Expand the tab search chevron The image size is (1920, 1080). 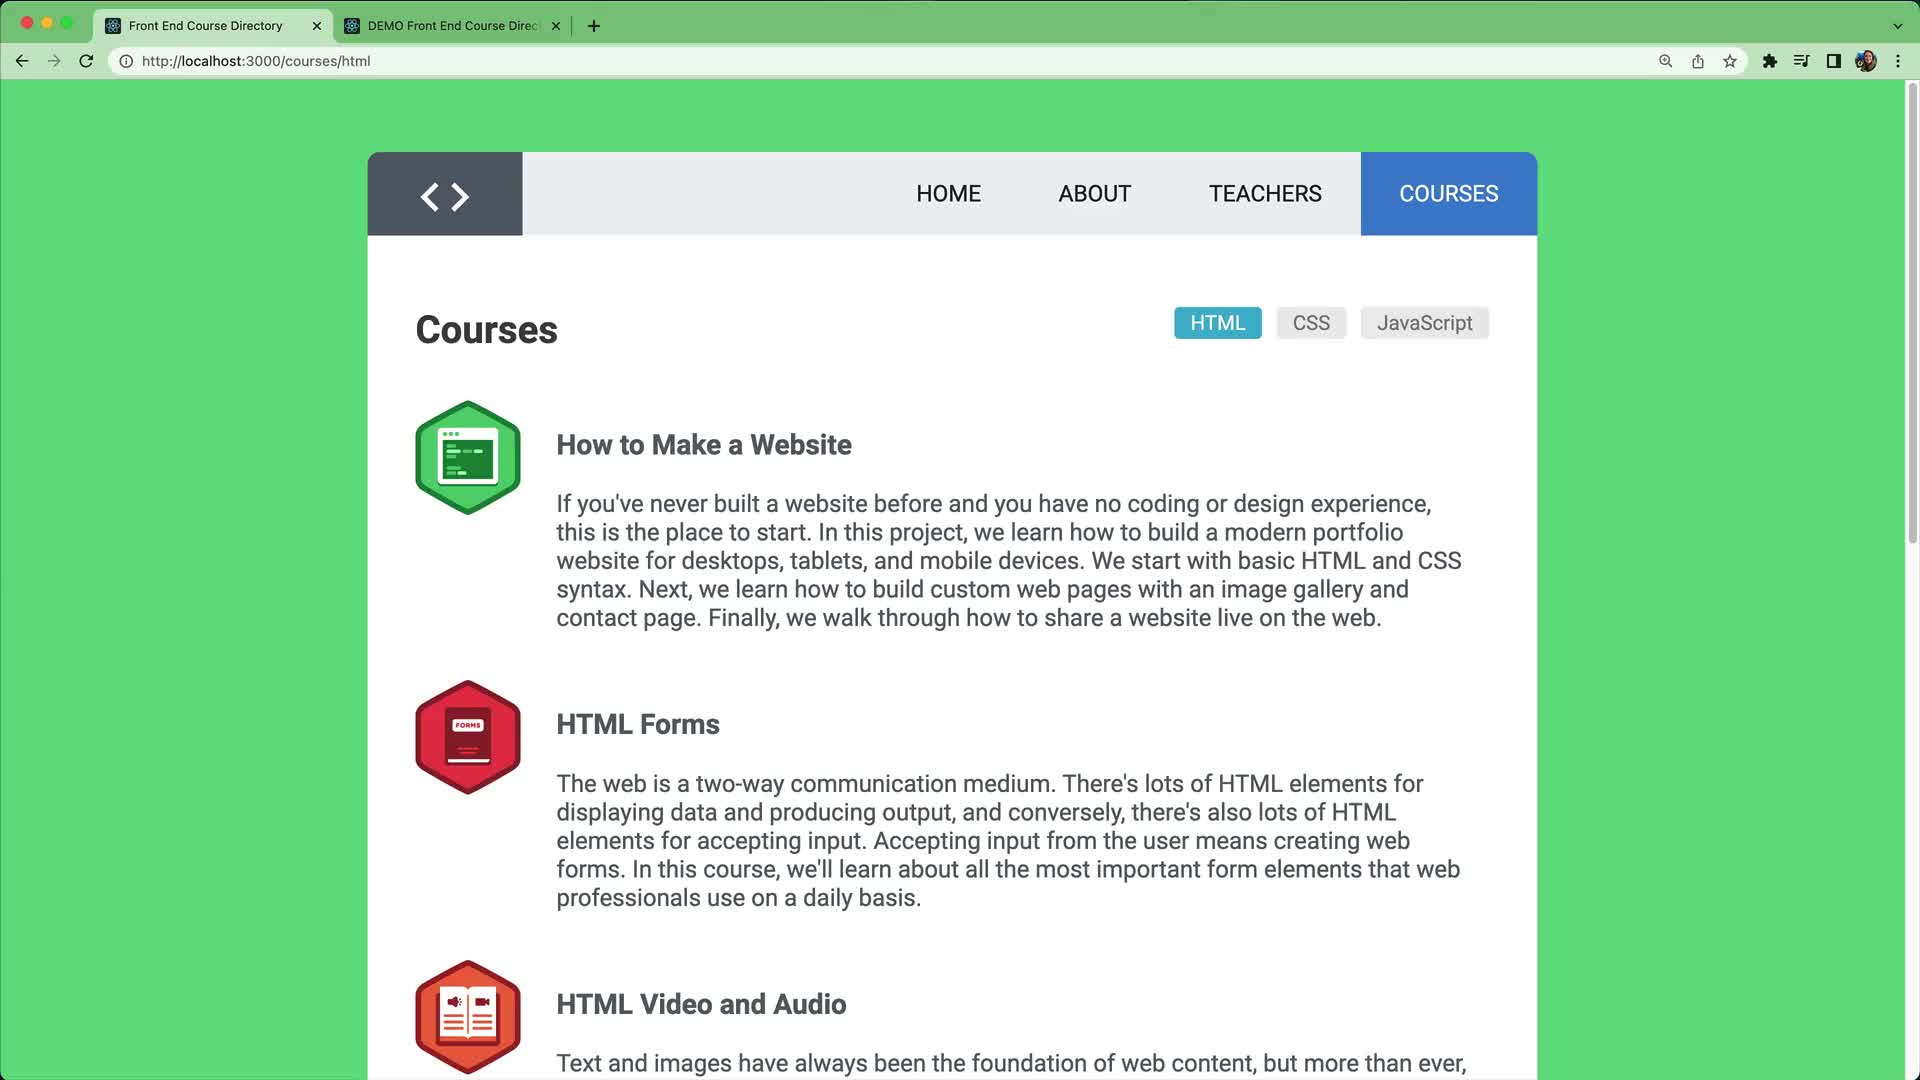point(1897,26)
